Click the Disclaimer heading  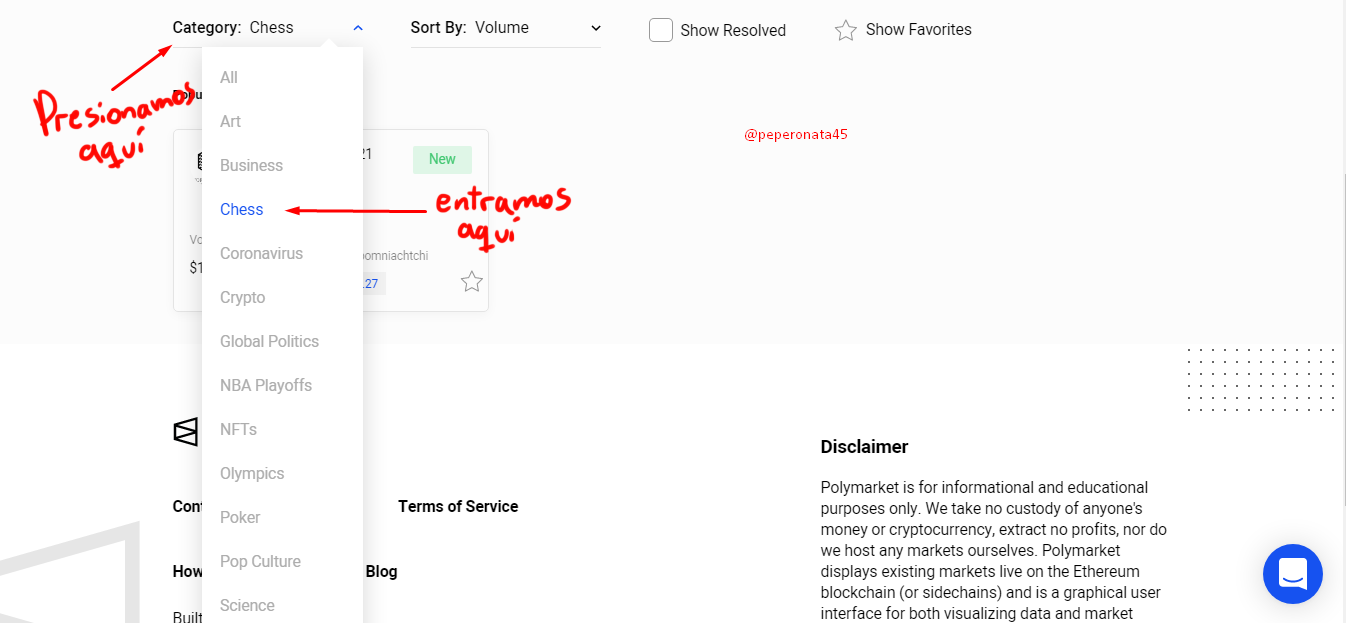(x=864, y=447)
